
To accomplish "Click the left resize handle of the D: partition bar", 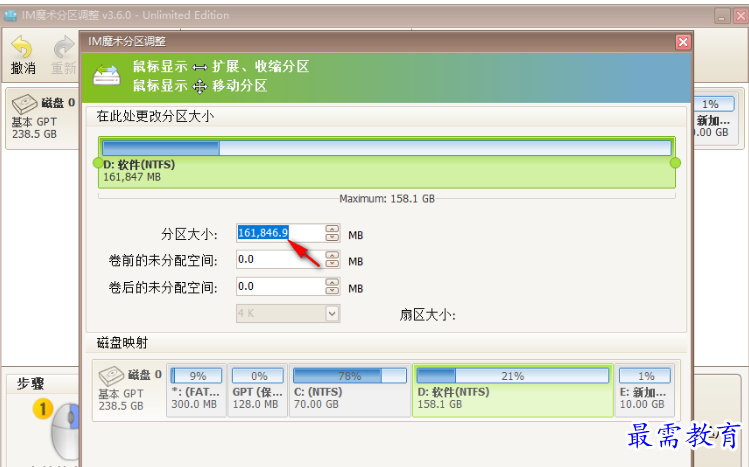I will (97, 163).
